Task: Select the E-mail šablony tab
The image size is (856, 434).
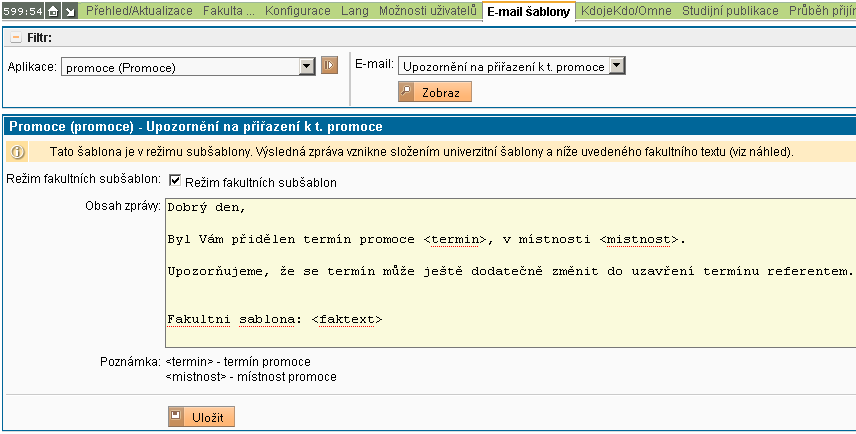Action: point(528,12)
